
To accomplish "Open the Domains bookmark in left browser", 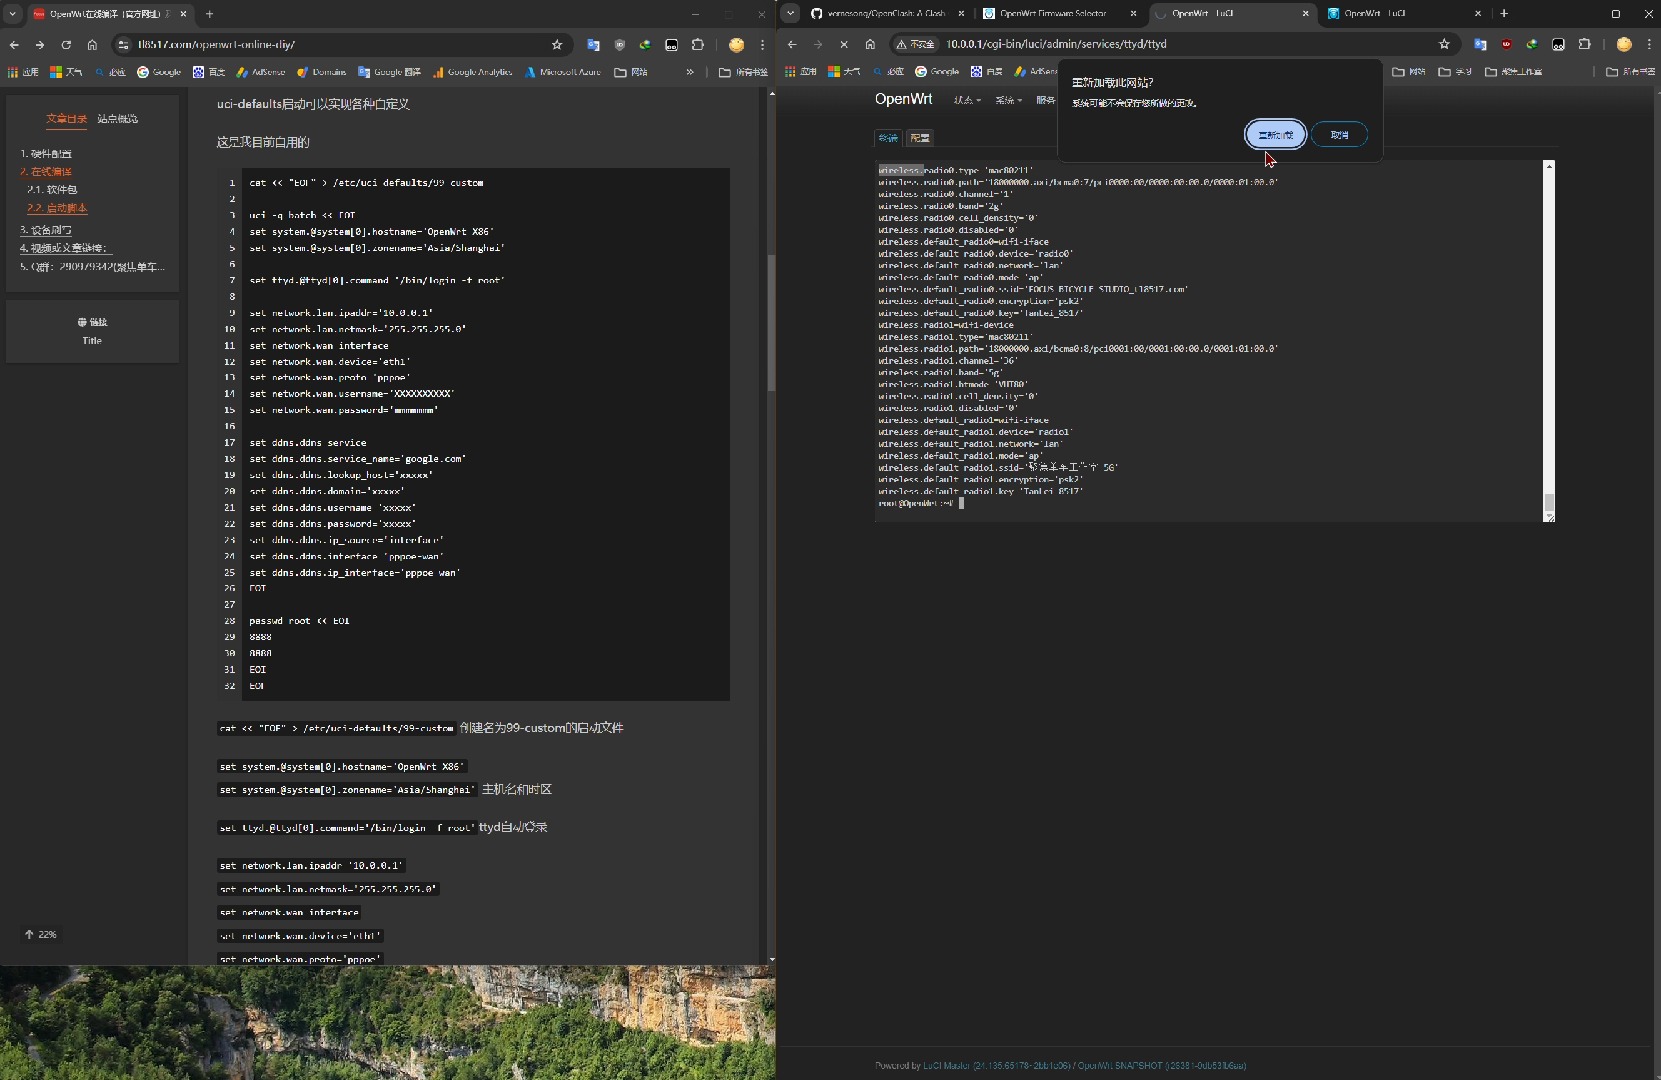I will pos(321,72).
